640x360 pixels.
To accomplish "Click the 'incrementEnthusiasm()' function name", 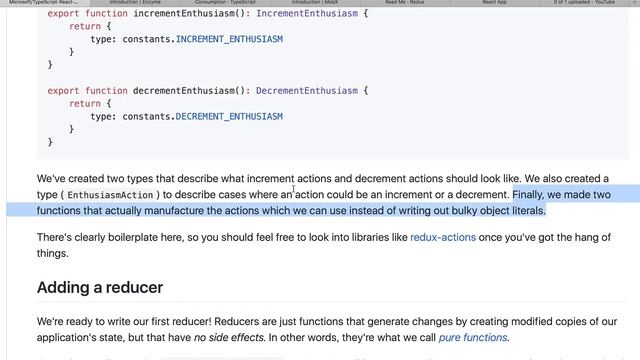I will (x=189, y=13).
